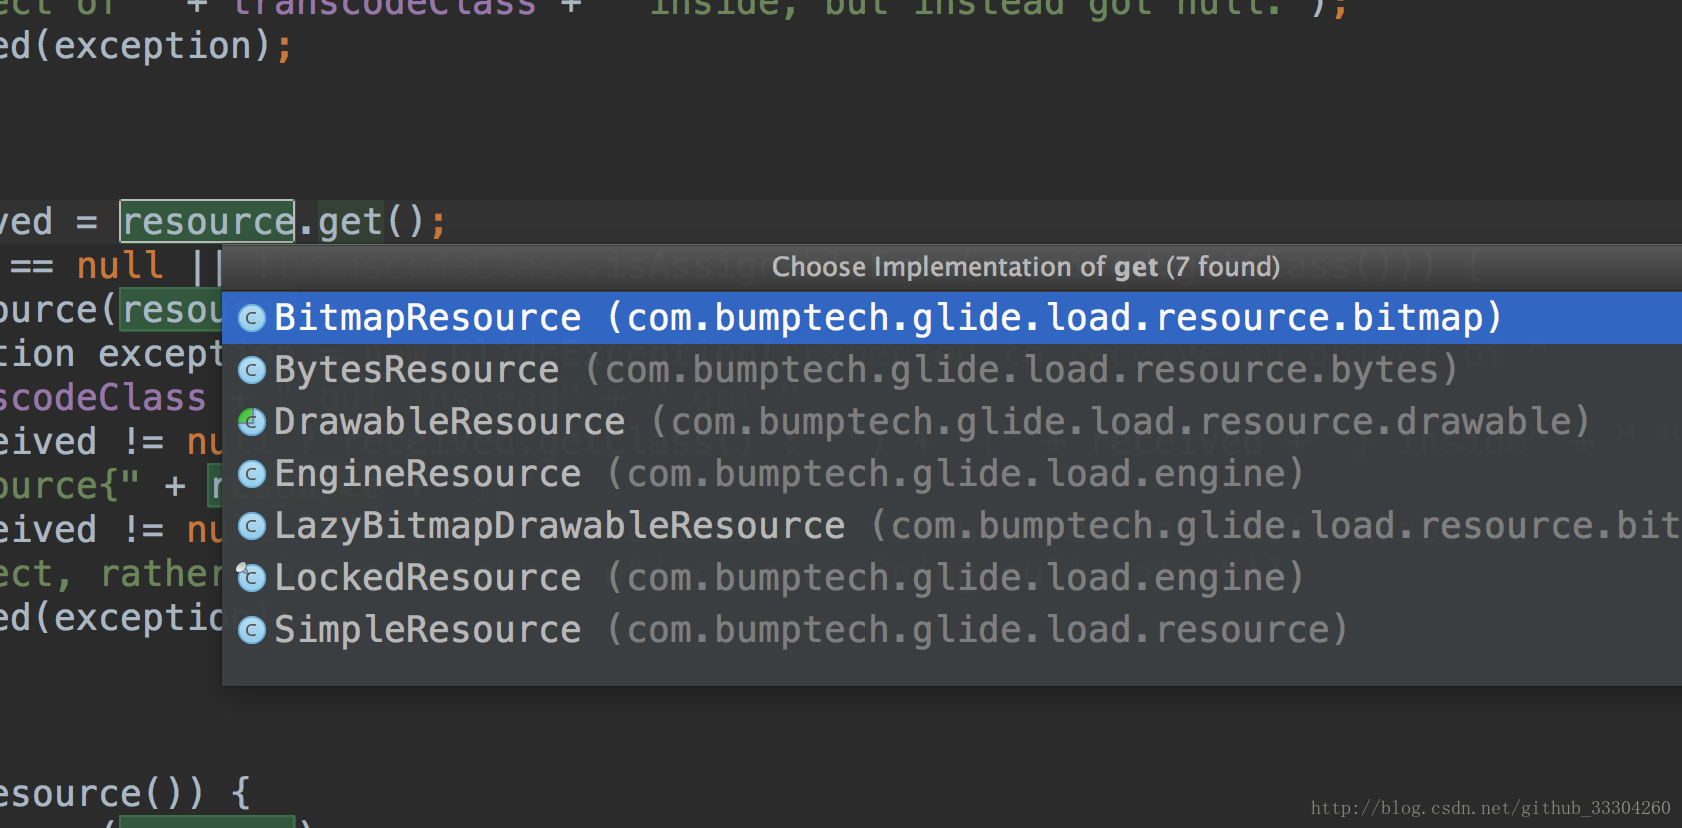
Task: Select BitmapResource implementation entry
Action: click(x=427, y=318)
